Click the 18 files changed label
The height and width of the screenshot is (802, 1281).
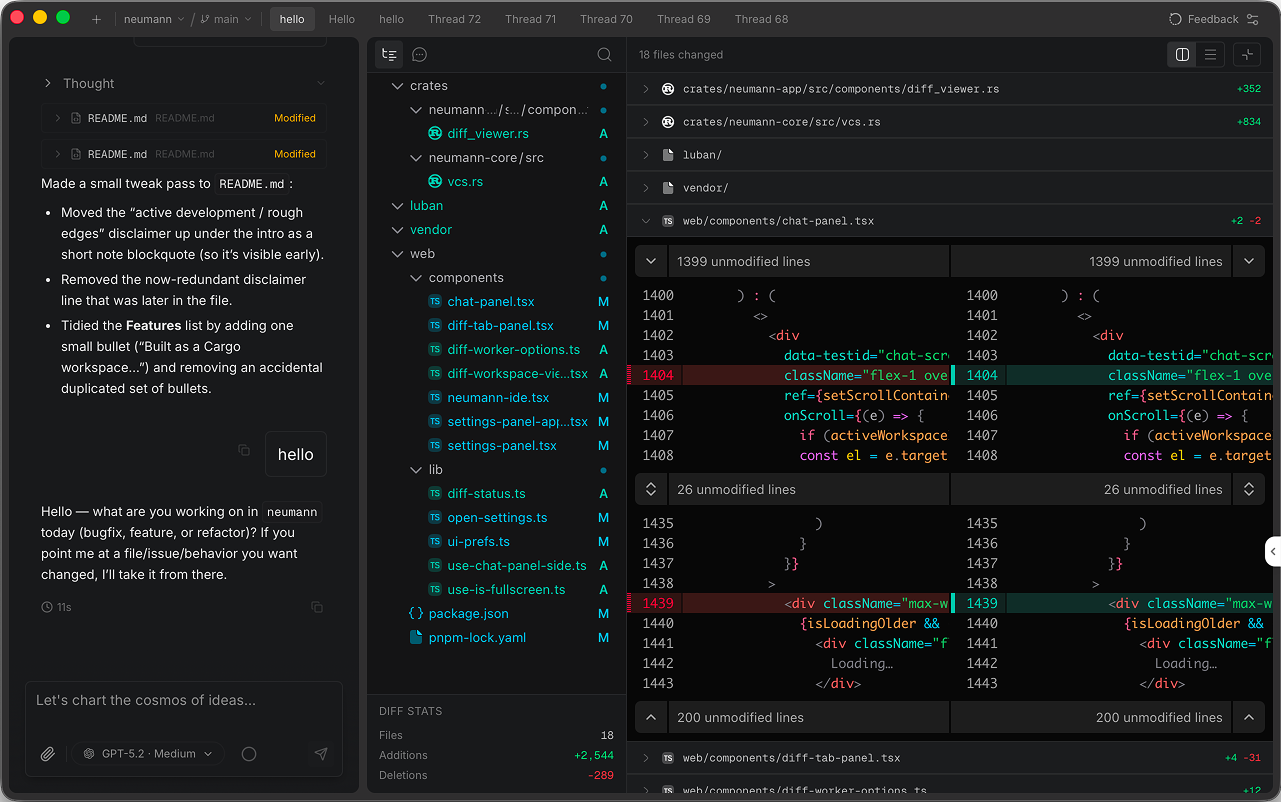[x=681, y=55]
